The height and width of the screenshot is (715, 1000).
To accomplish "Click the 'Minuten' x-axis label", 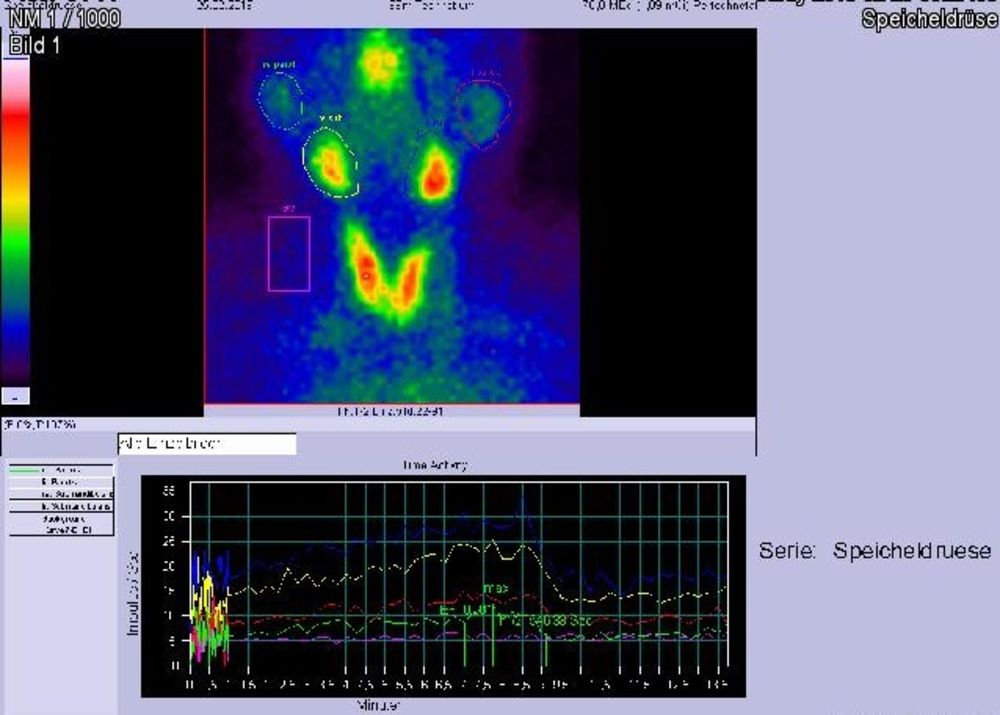I will 378,705.
